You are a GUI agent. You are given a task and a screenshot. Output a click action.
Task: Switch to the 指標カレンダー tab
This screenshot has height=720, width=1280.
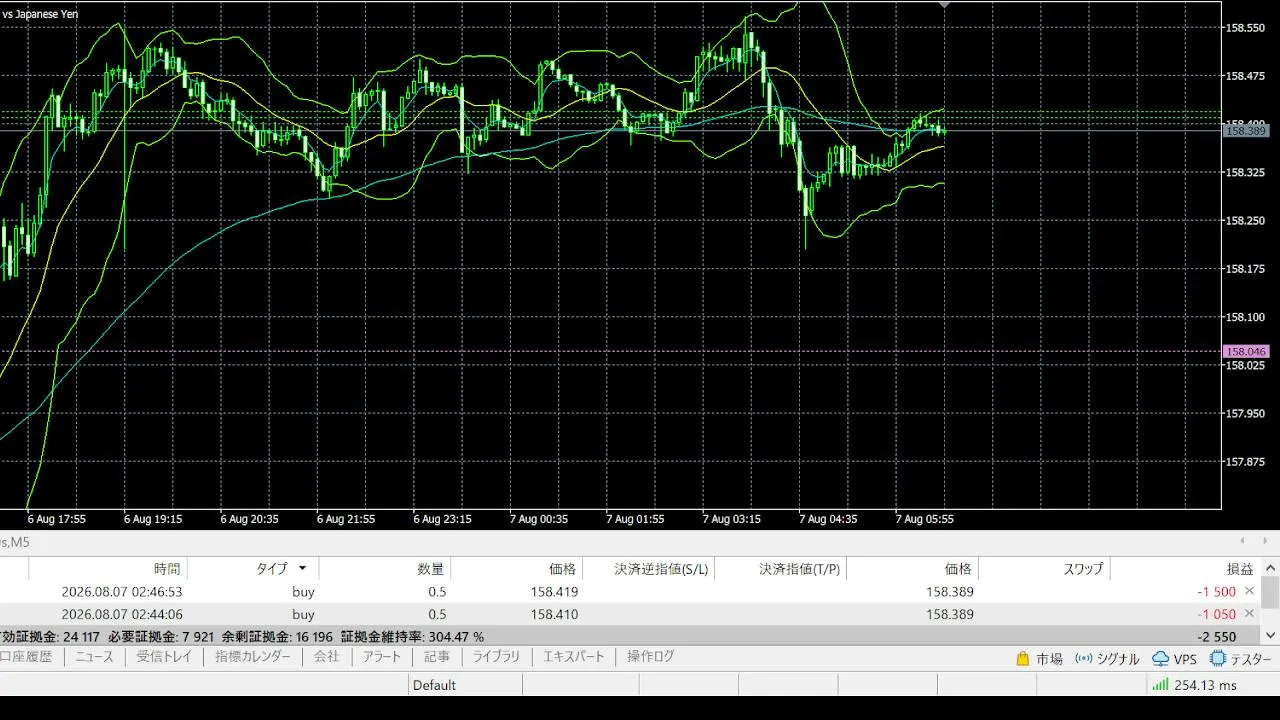click(253, 657)
